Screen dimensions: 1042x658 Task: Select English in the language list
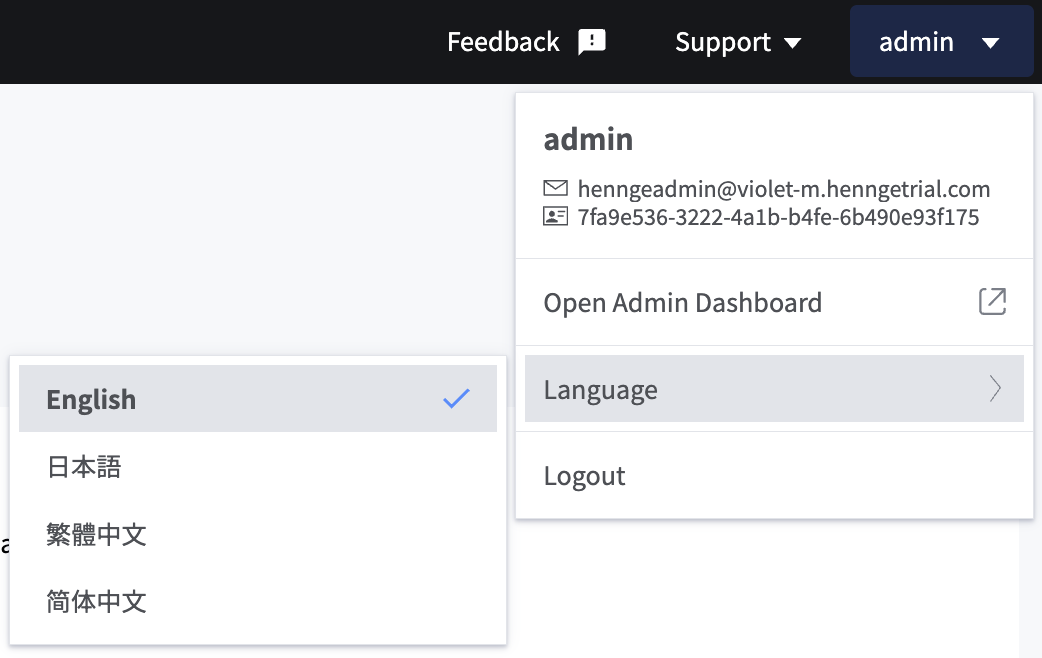click(x=258, y=399)
